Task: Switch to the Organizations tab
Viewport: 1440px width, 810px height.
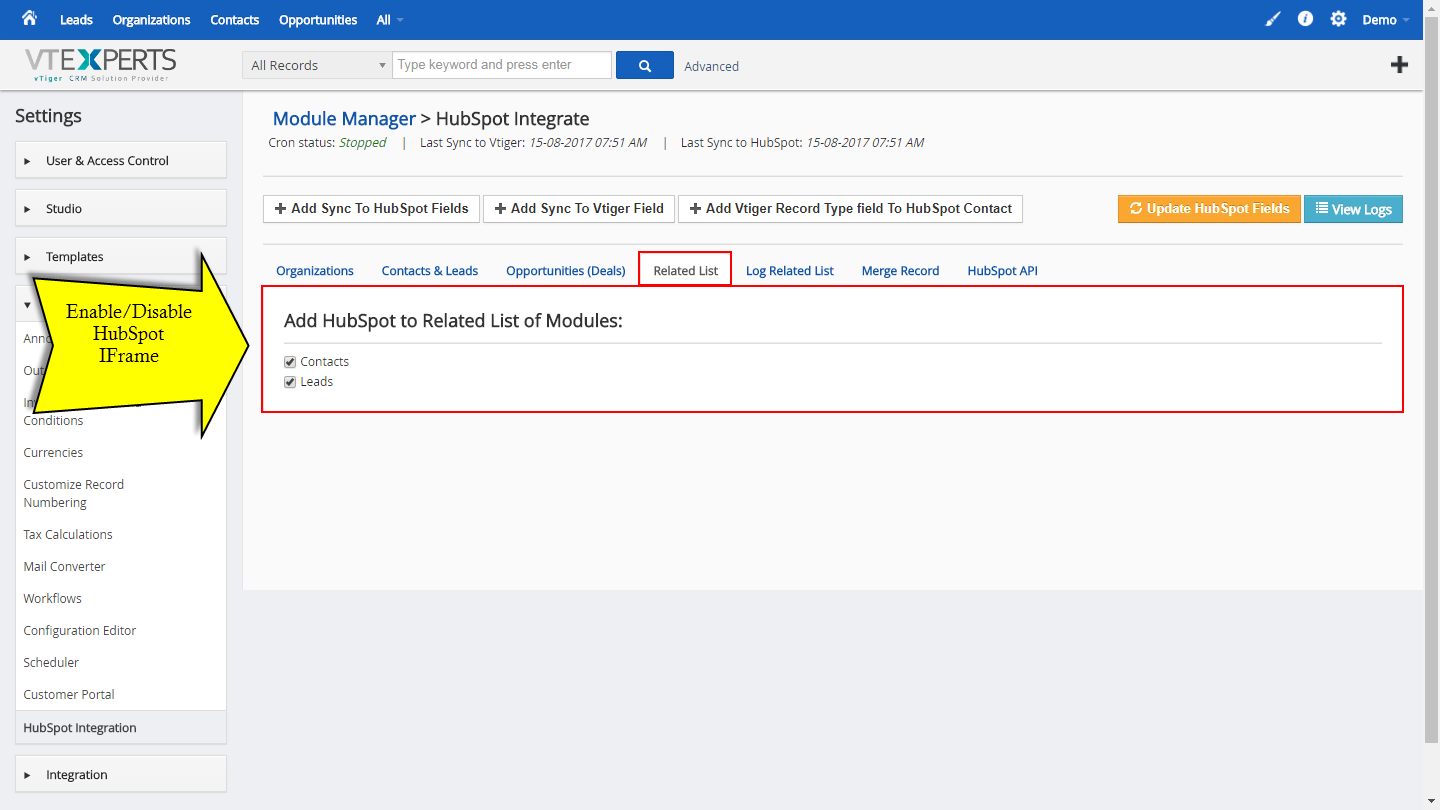Action: point(315,270)
